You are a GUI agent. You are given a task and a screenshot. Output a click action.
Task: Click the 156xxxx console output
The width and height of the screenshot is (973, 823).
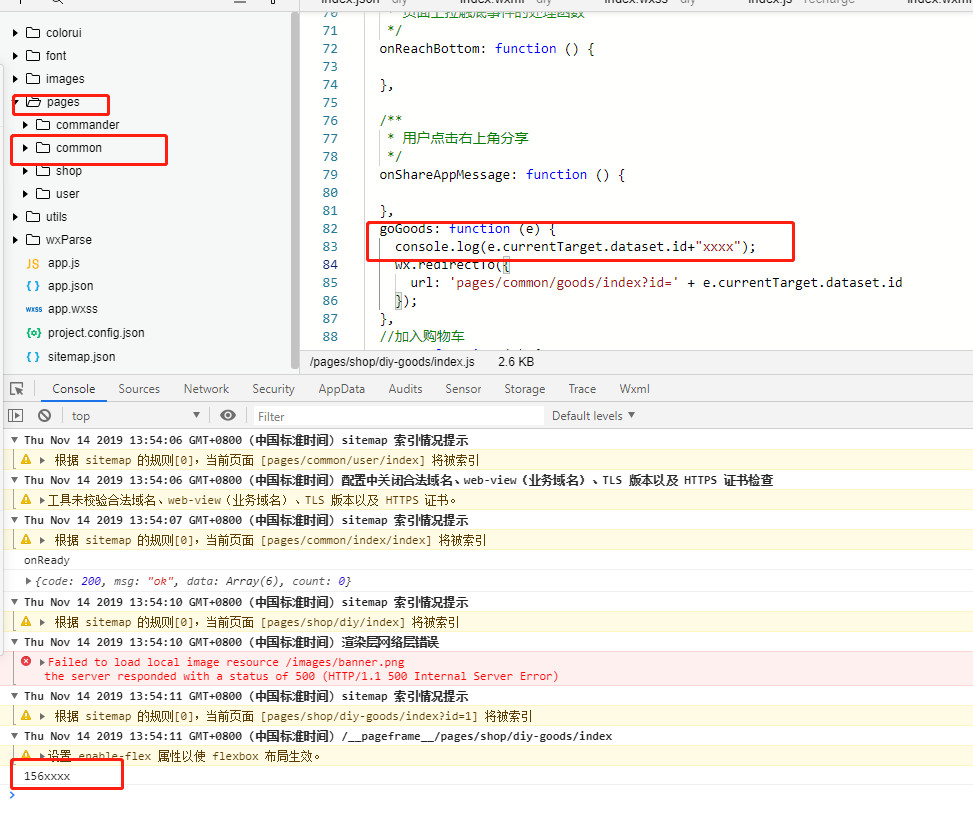click(47, 776)
